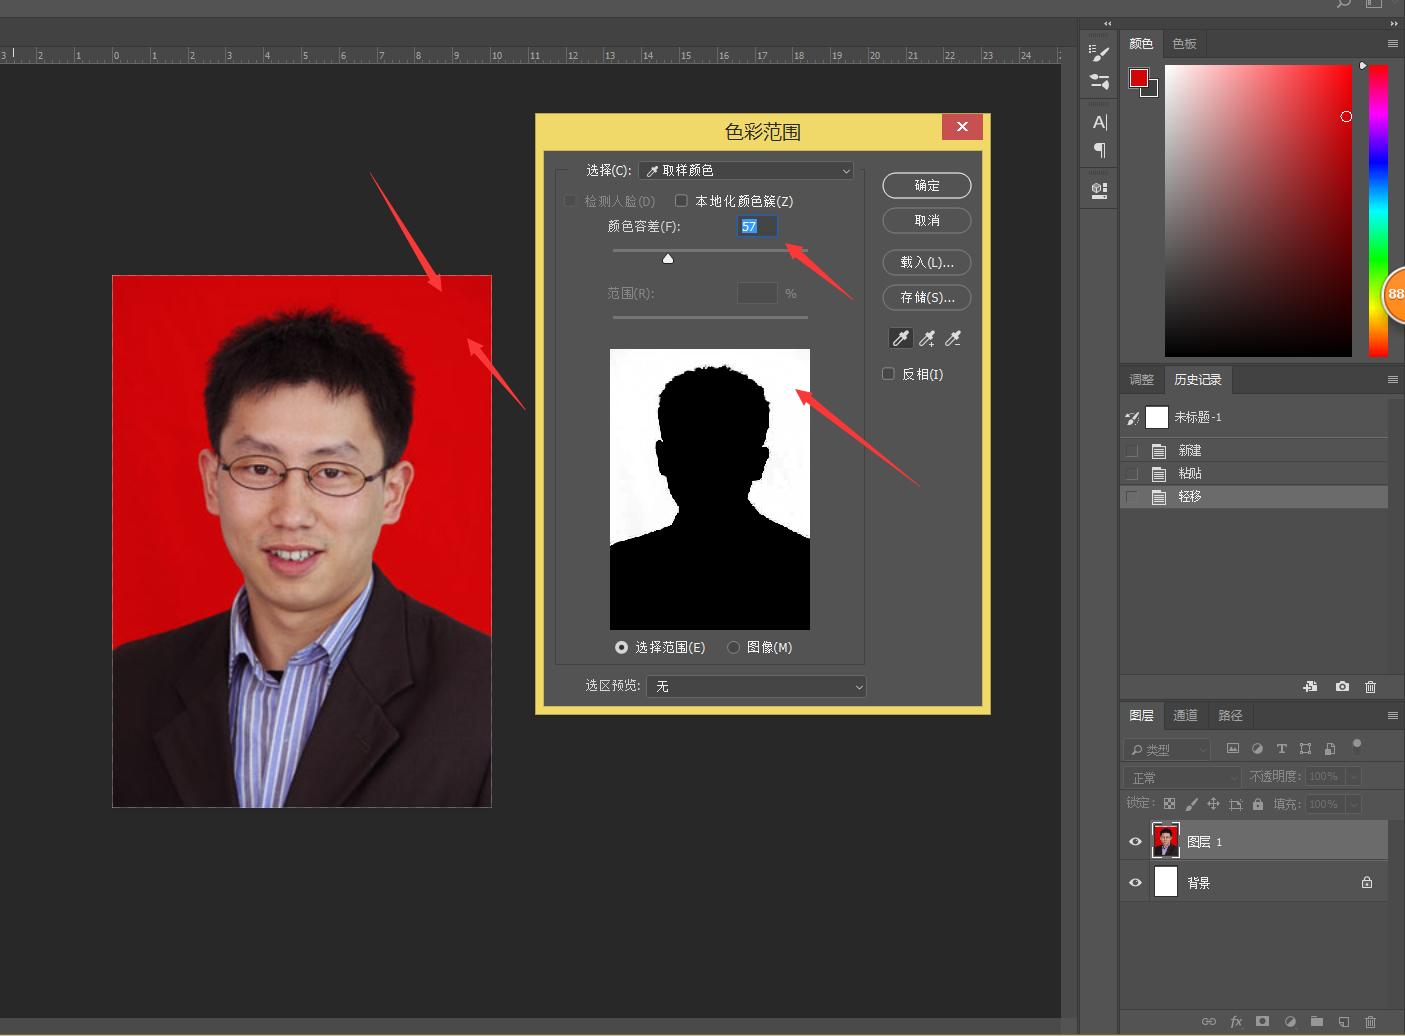Image resolution: width=1405 pixels, height=1036 pixels.
Task: Check the 本地化颜色簇(Z) option
Action: click(682, 201)
